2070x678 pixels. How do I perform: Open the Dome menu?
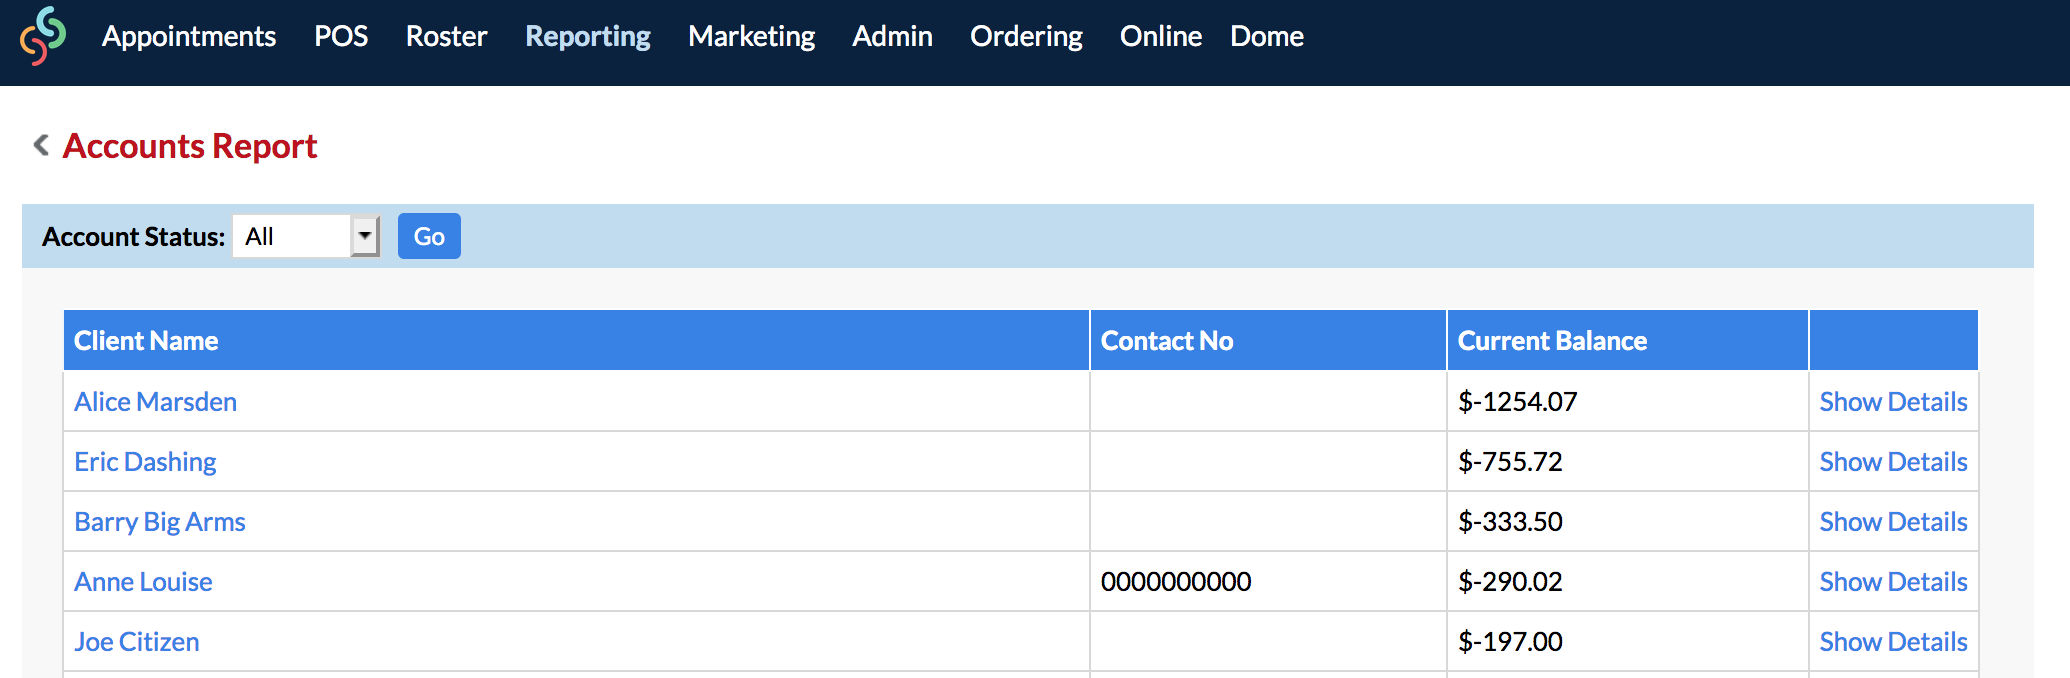pyautogui.click(x=1267, y=36)
